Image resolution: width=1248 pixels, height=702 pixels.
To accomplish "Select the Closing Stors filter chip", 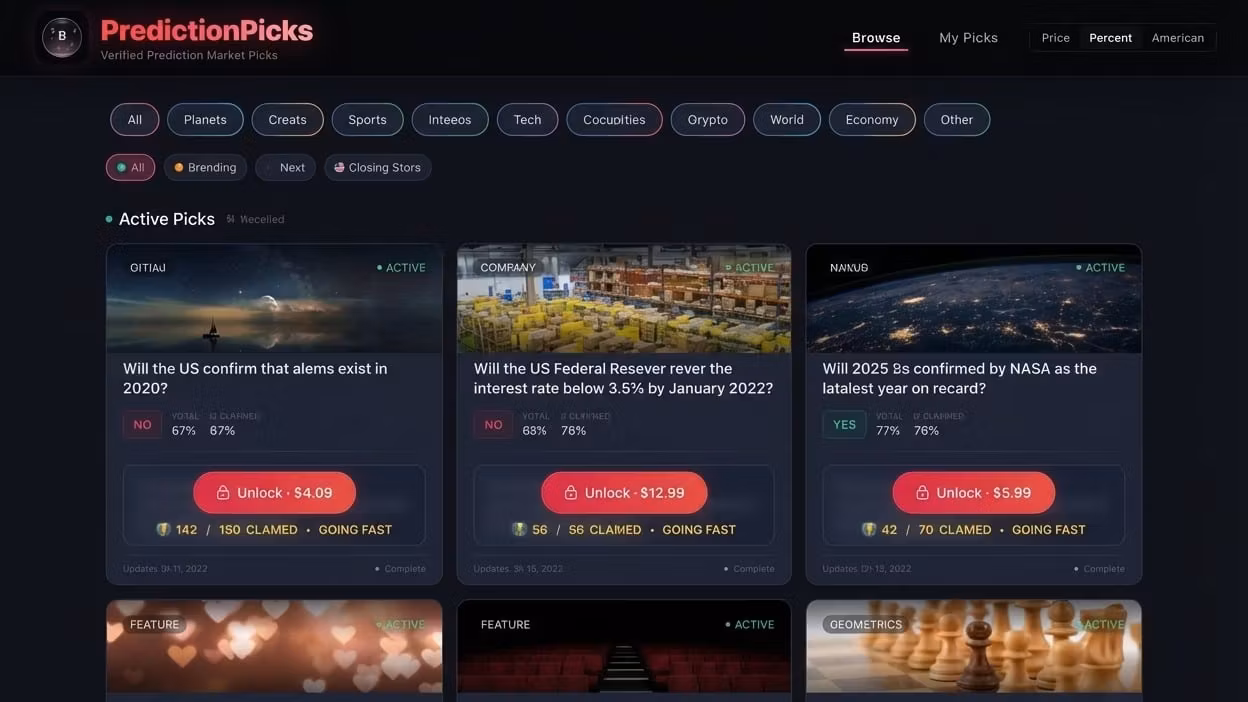I will [x=377, y=167].
